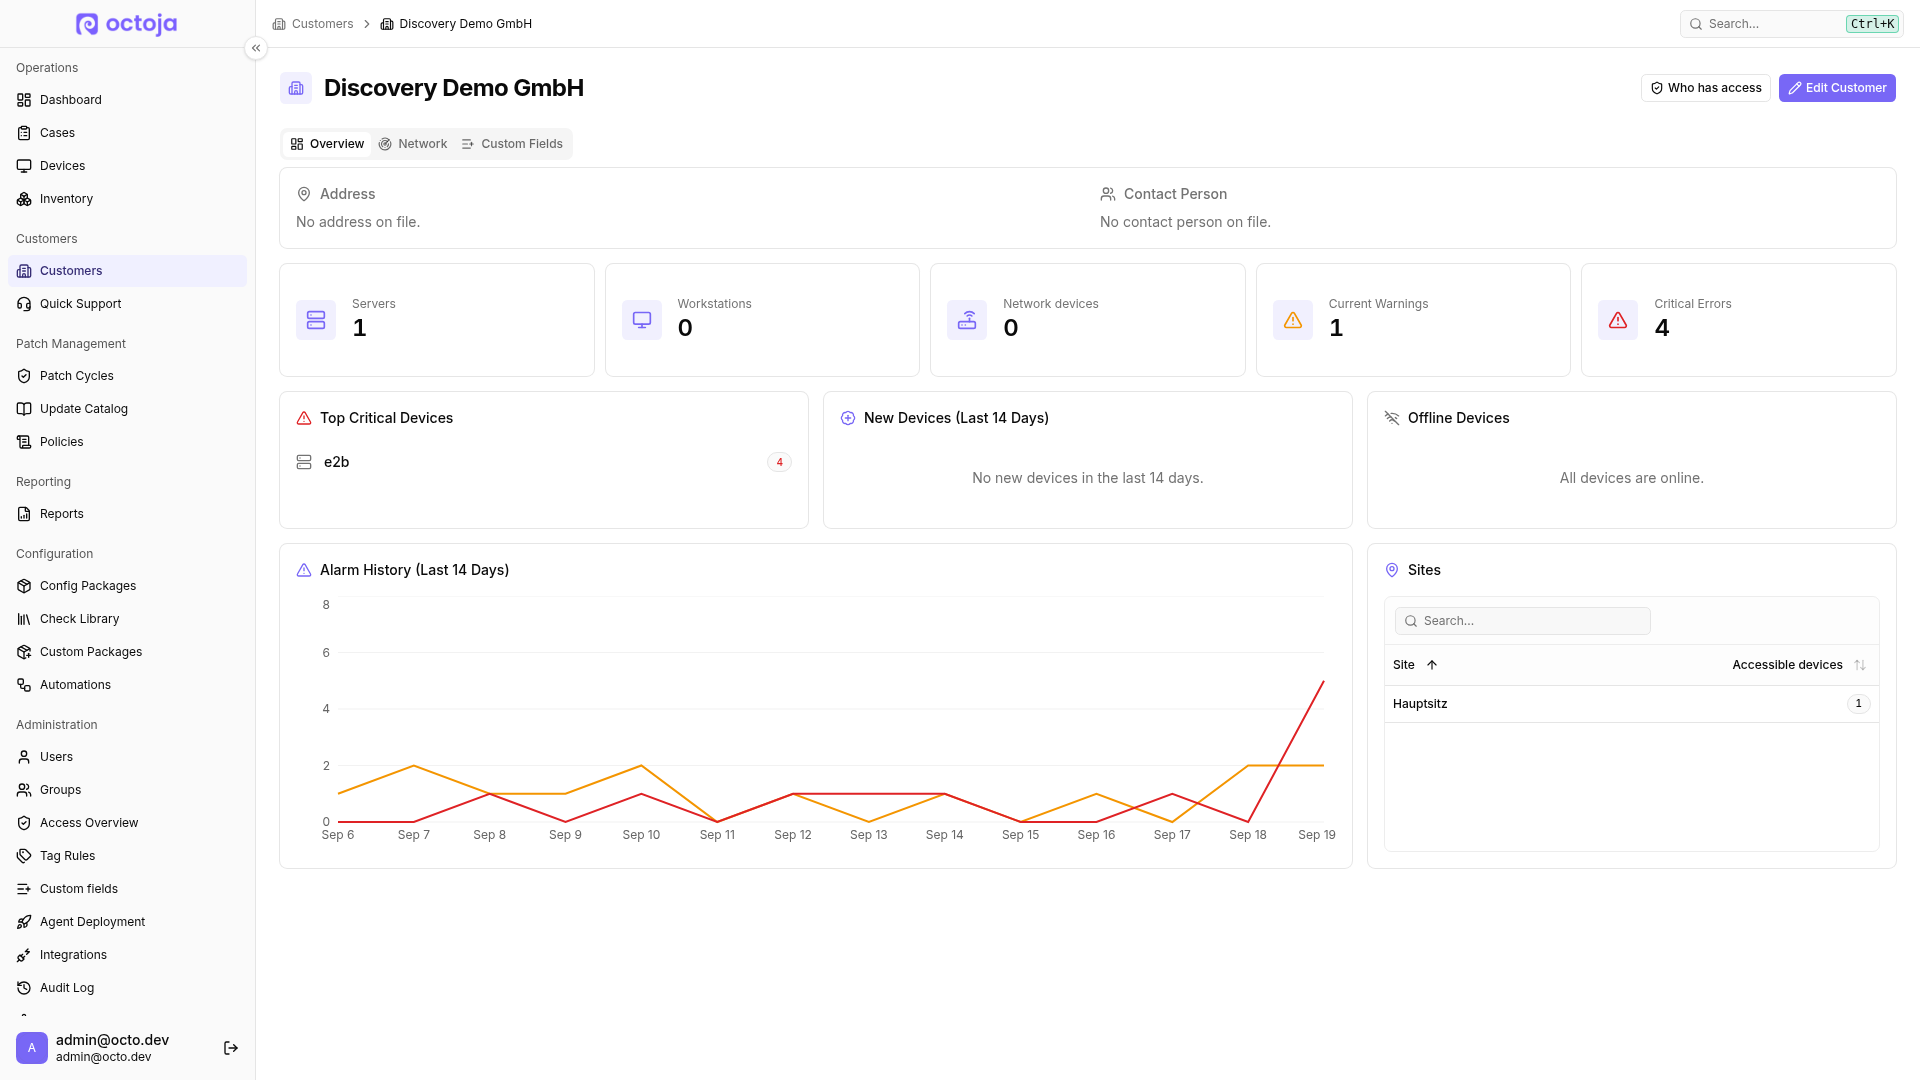Select Customers in the sidebar

pos(127,271)
